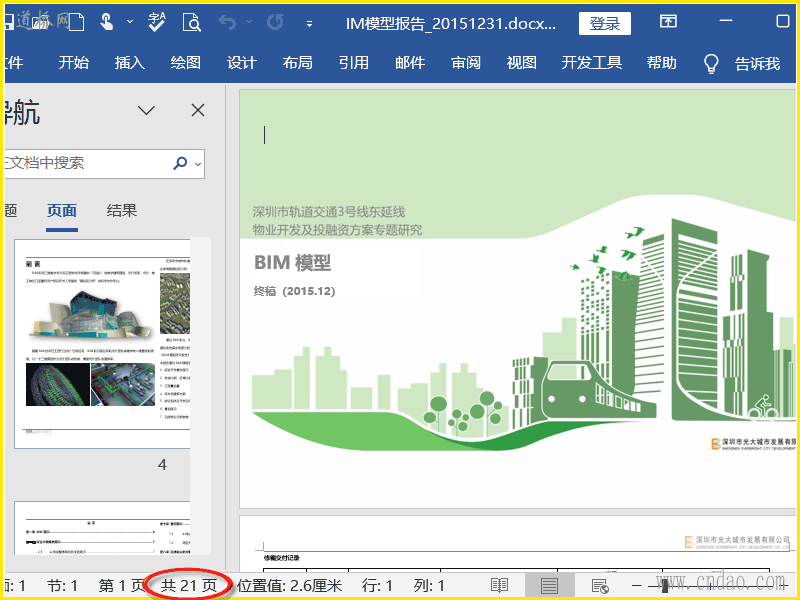800x600 pixels.
Task: Open the 视图 ribbon tab
Action: coord(521,63)
